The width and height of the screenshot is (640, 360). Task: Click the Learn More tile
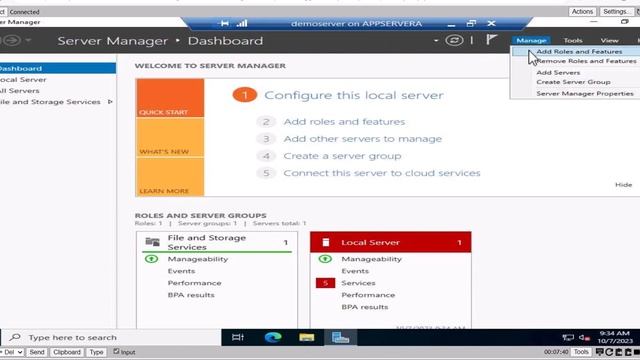(x=170, y=177)
